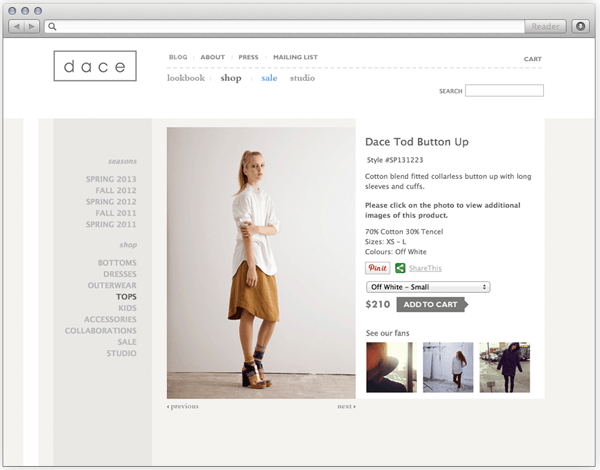View the Cart link
600x470 pixels.
pos(532,59)
